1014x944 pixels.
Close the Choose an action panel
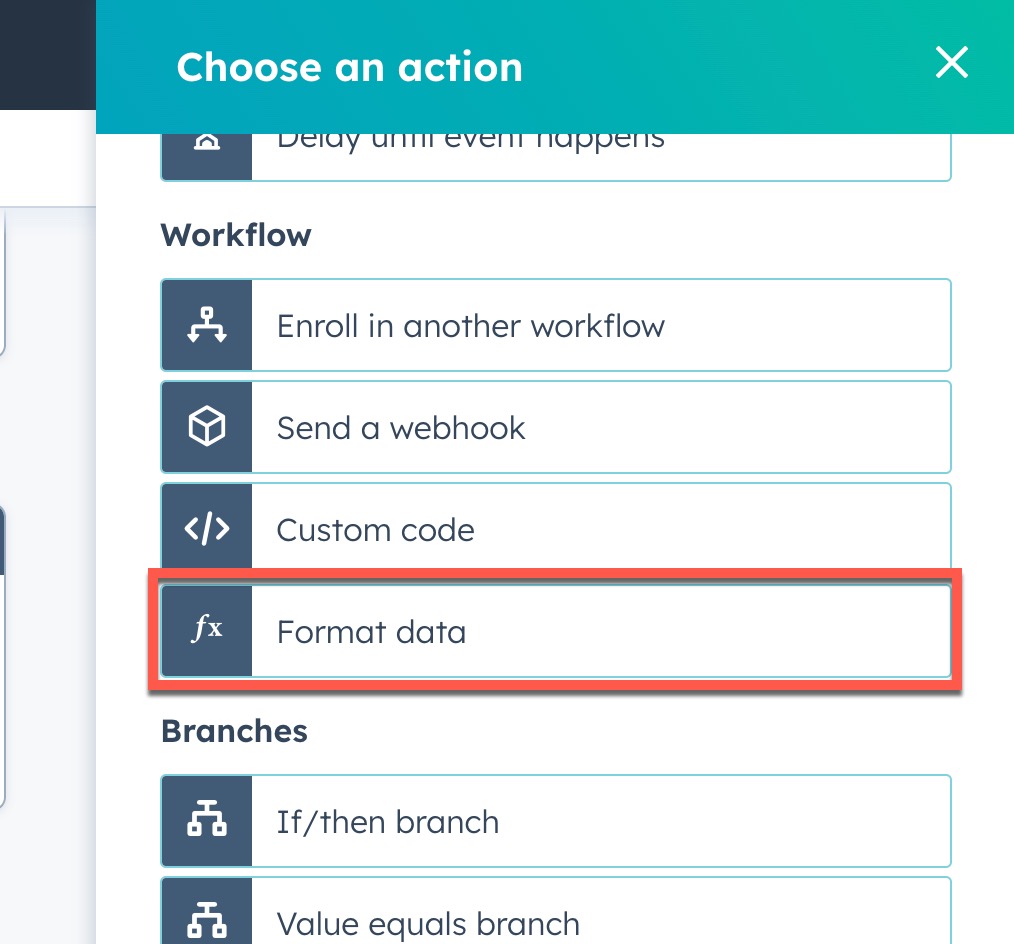click(x=951, y=63)
